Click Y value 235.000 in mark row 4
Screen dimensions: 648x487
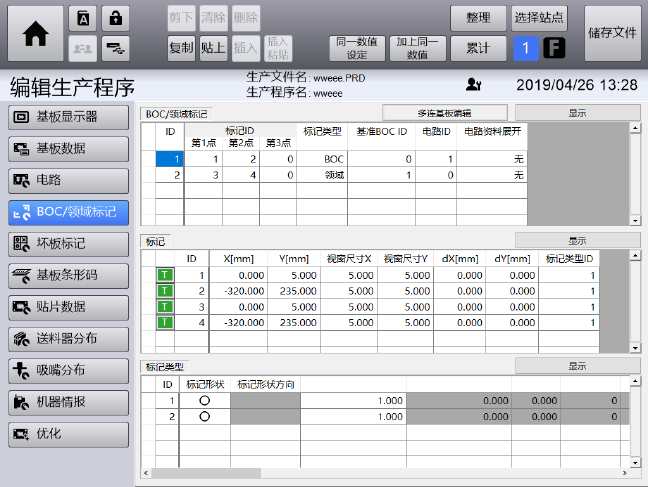(x=294, y=322)
